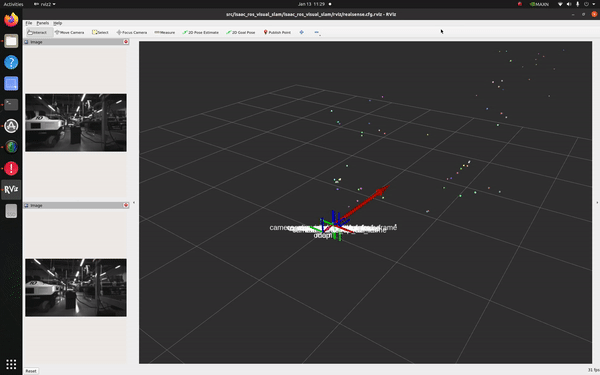Click the upper camera image view

pyautogui.click(x=76, y=122)
